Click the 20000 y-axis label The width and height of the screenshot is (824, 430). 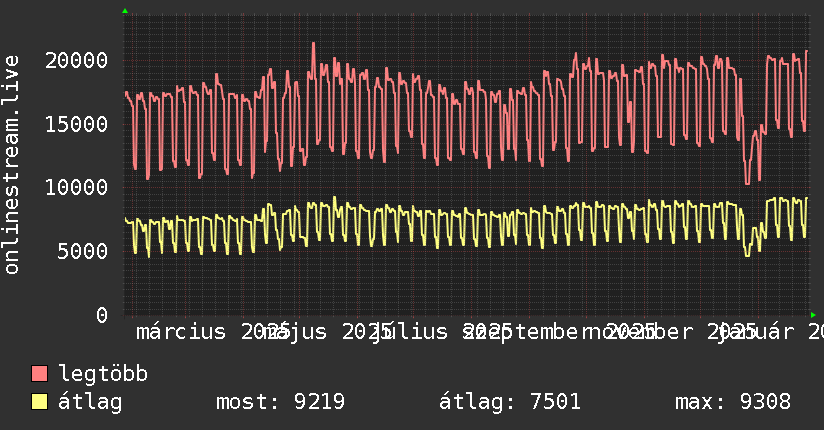76,60
